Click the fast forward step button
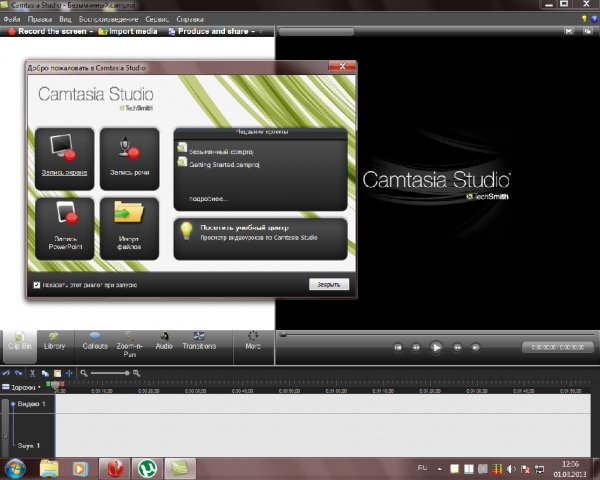600x480 pixels. coord(457,348)
